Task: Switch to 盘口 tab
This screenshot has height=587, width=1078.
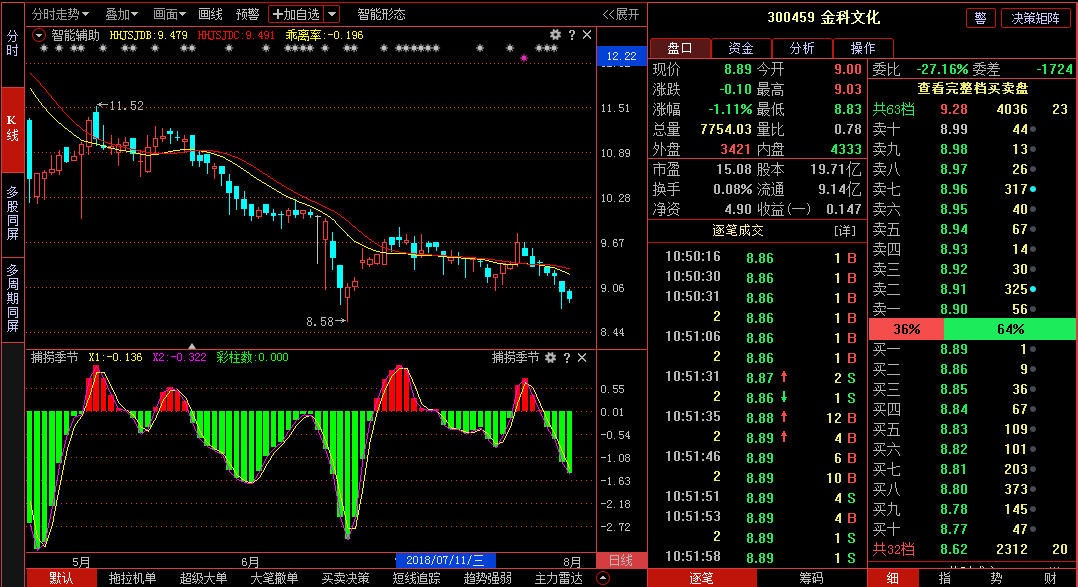Action: (680, 47)
